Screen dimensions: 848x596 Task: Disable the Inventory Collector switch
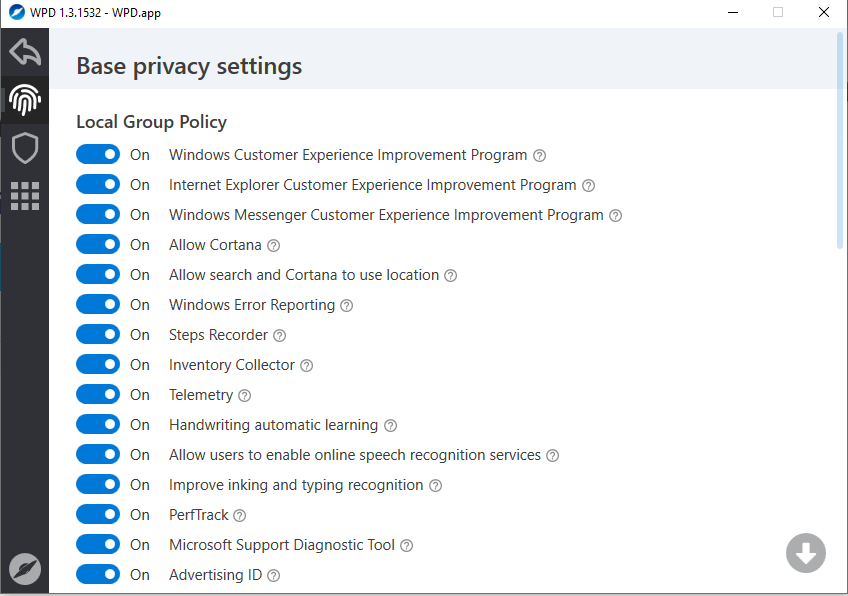[98, 365]
